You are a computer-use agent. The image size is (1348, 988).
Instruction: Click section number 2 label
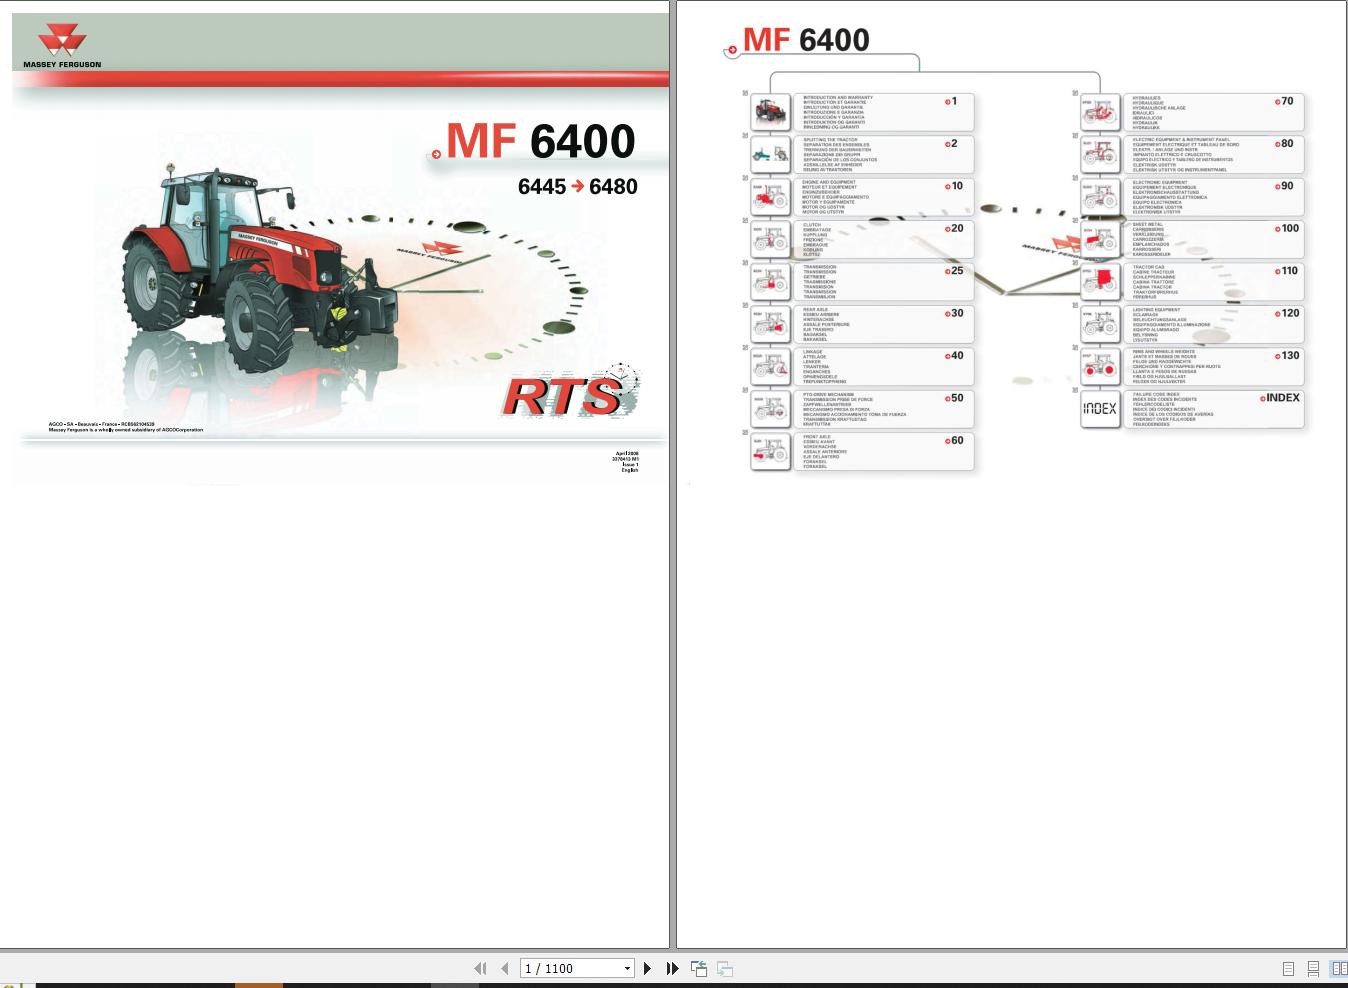coord(951,143)
